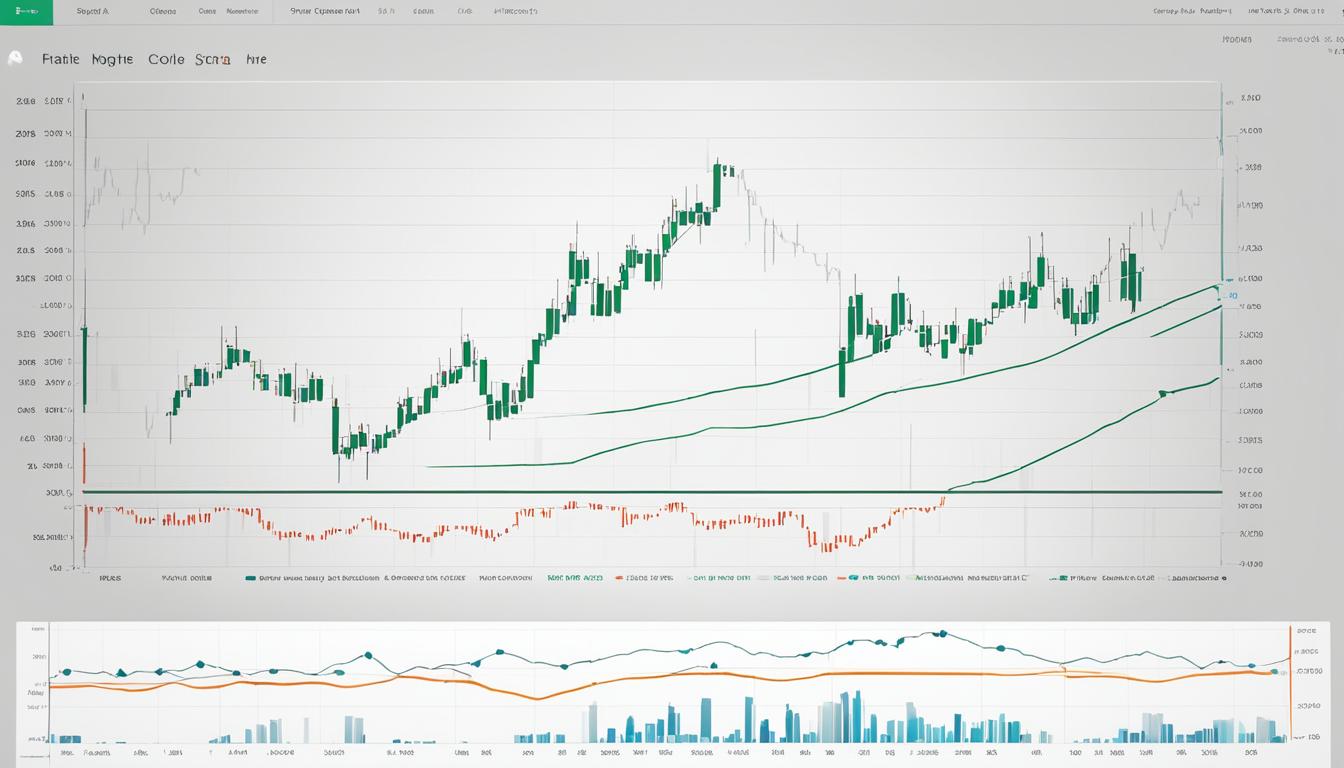This screenshot has height=768, width=1344.
Task: Toggle the orange legend series marker
Action: click(619, 578)
